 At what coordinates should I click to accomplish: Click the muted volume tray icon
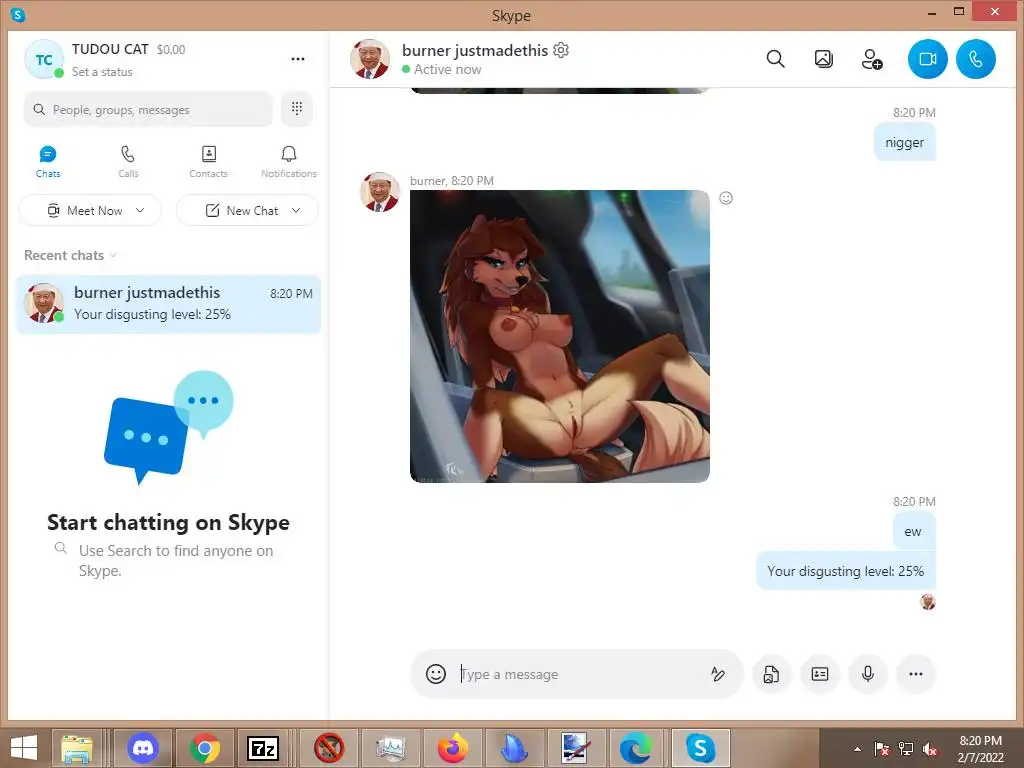point(929,749)
